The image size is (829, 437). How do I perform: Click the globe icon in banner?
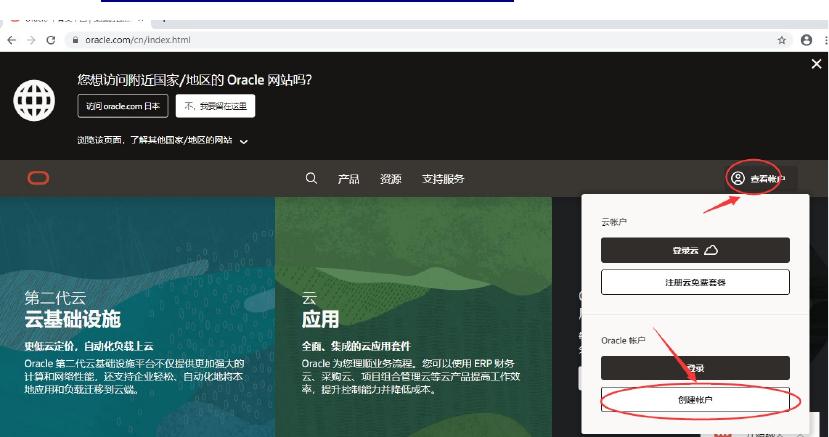tap(34, 100)
